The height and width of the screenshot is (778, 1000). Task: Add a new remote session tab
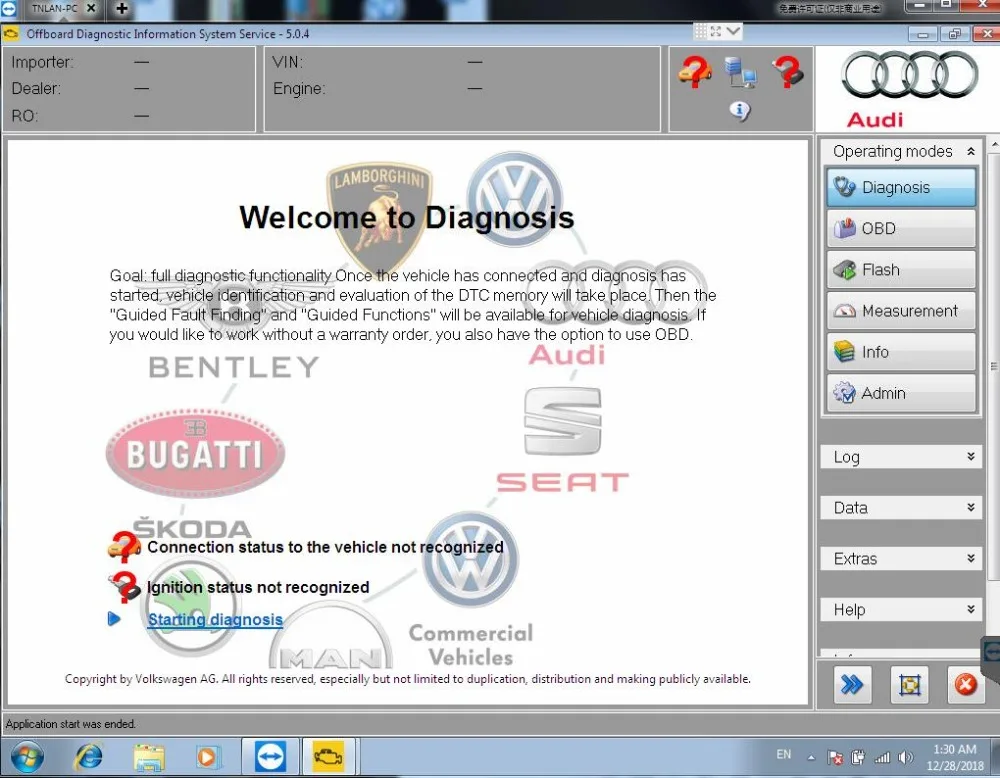tap(122, 8)
